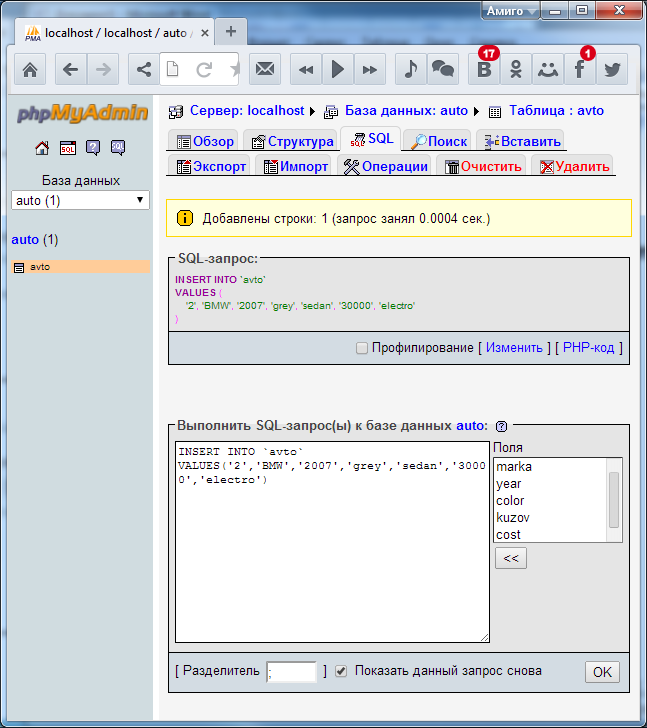
Task: Click into the Разделитель input field
Action: 291,672
